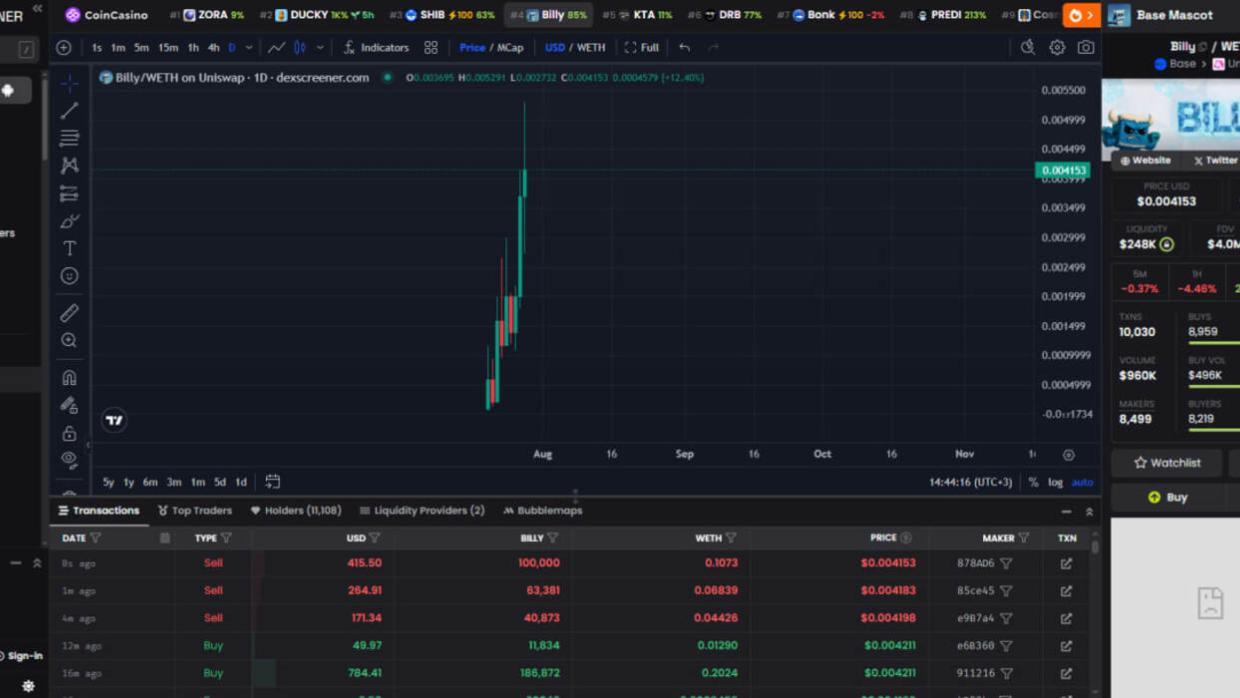
Task: Open the Top Traders tab
Action: tap(194, 511)
